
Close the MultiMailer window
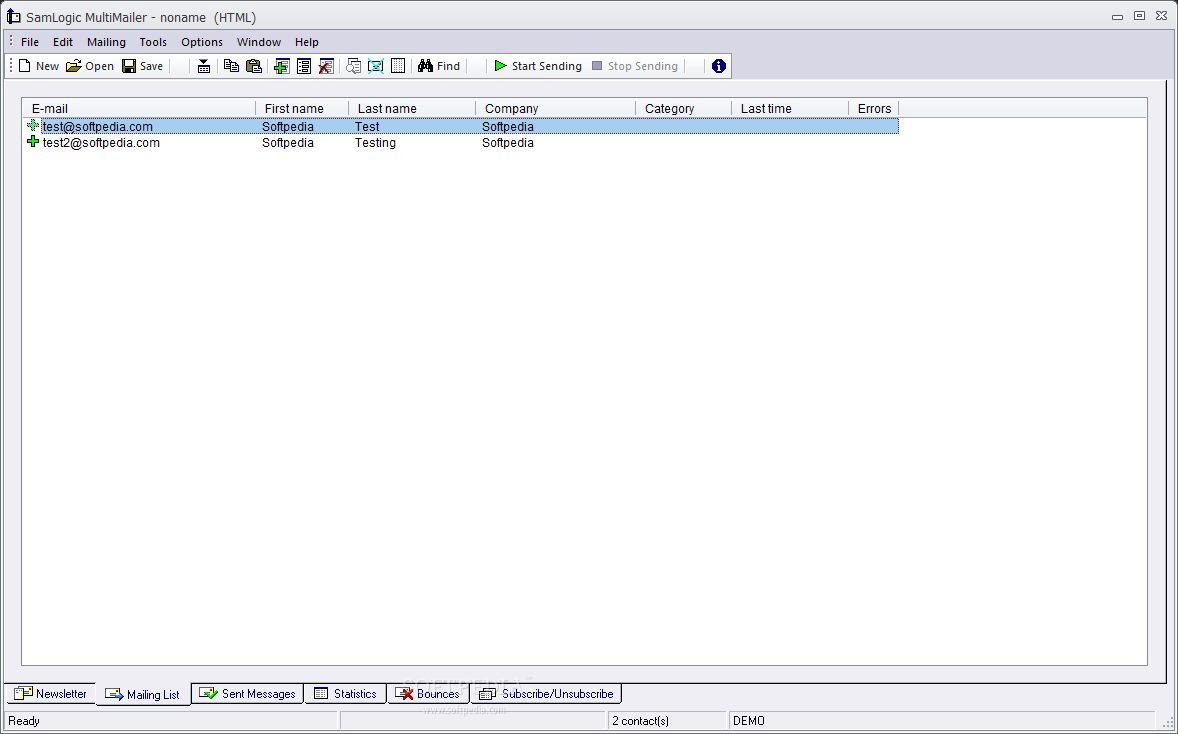1161,16
